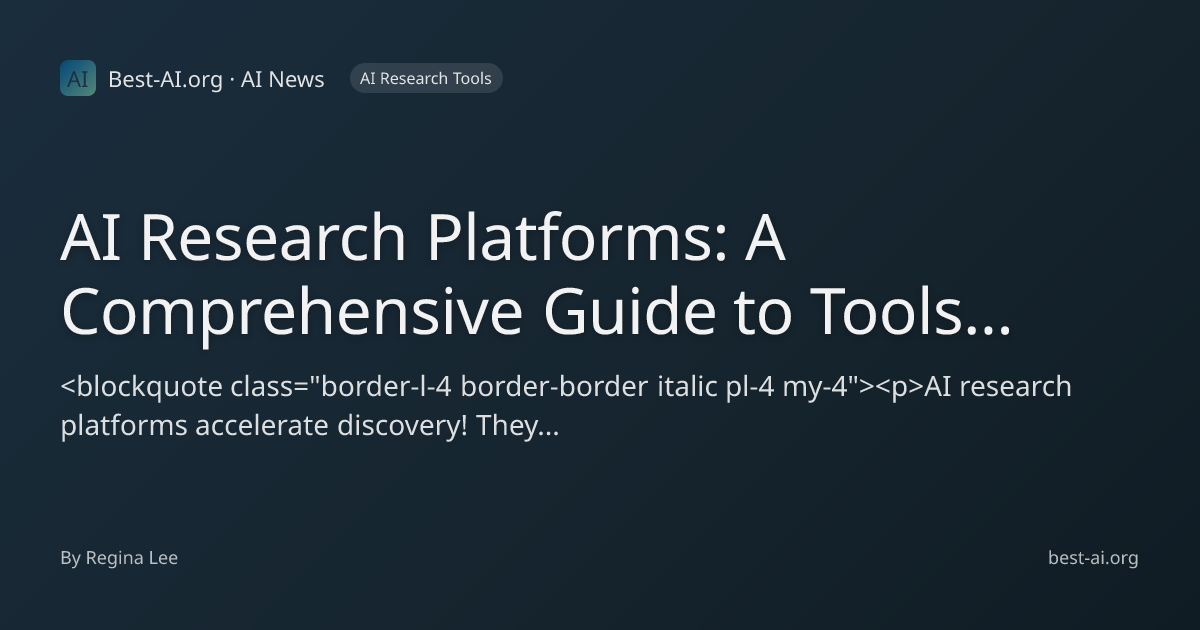
Task: Click the Best-AI.org · AI News site name
Action: pyautogui.click(x=216, y=79)
